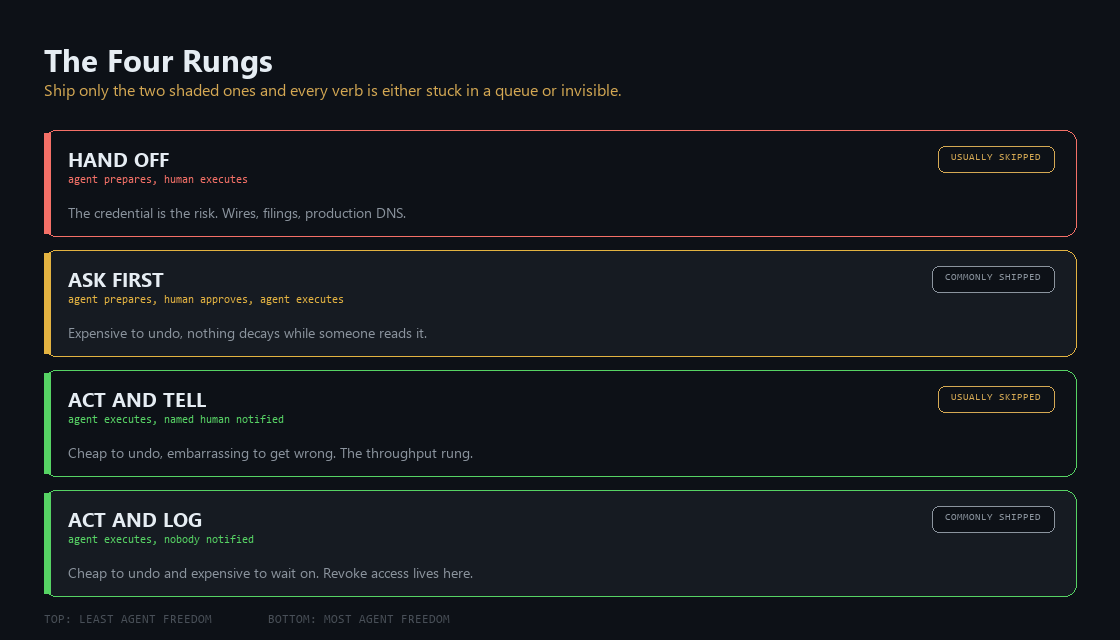Click the amber accent bar of ASK FIRST

(x=47, y=304)
